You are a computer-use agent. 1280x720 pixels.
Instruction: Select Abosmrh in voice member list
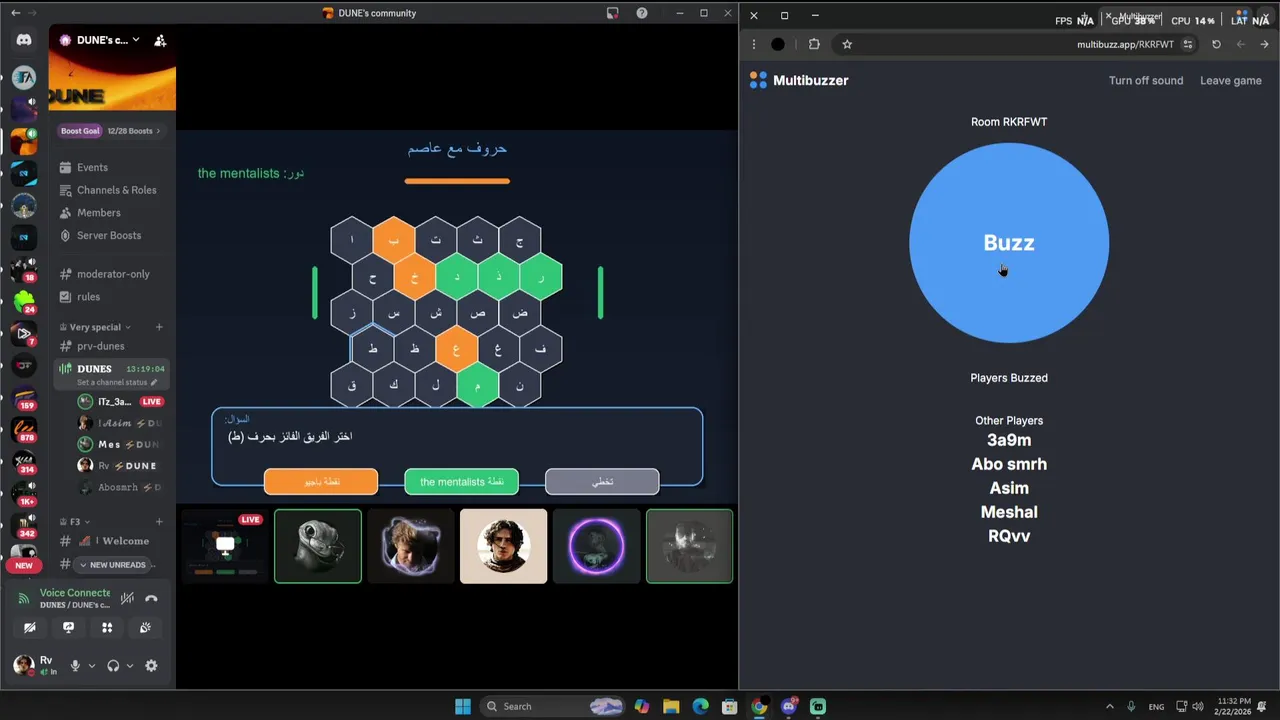[x=120, y=487]
